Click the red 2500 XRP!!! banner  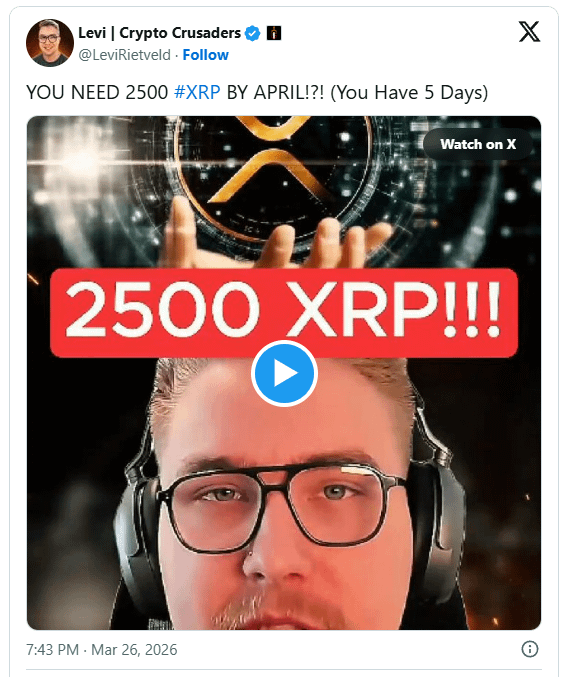[284, 312]
